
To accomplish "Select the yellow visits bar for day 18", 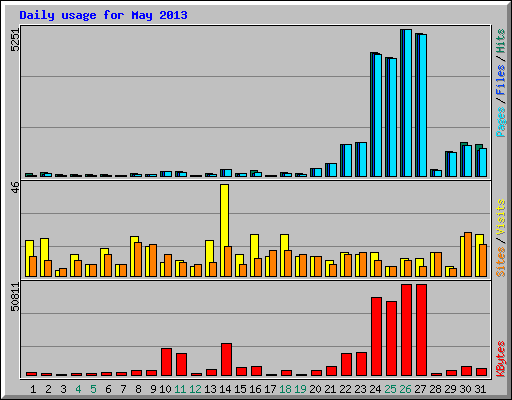I will (x=284, y=255).
